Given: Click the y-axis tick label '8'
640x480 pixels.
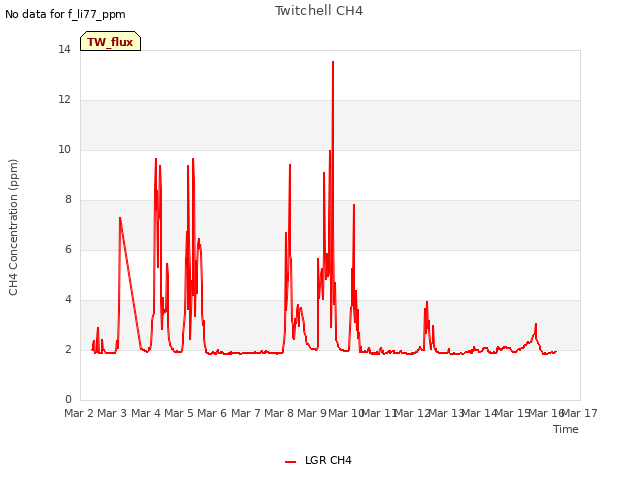Looking at the screenshot, I should (x=68, y=199).
